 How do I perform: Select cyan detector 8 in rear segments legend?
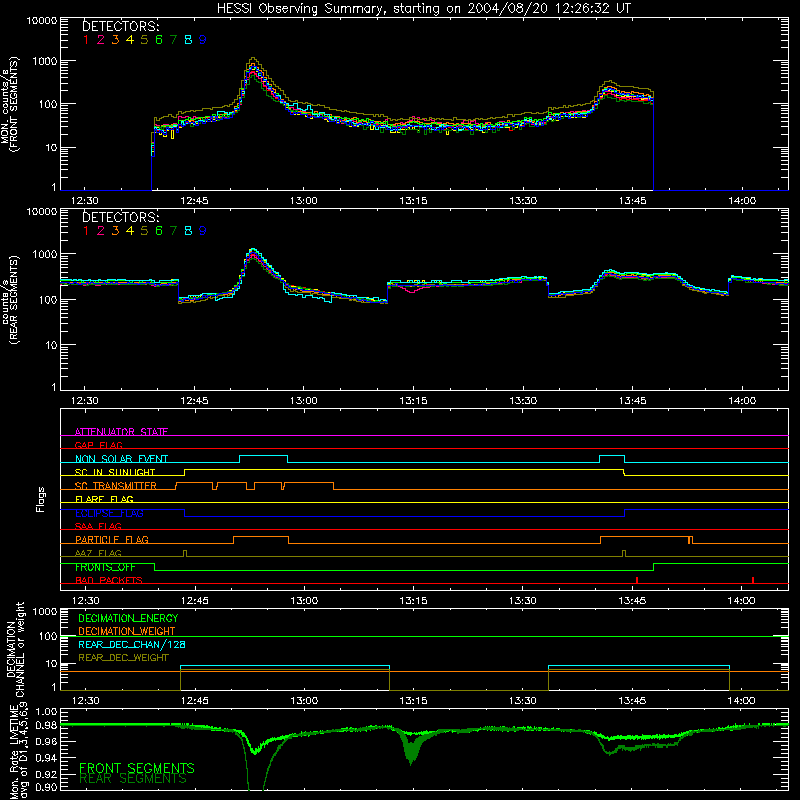click(188, 231)
